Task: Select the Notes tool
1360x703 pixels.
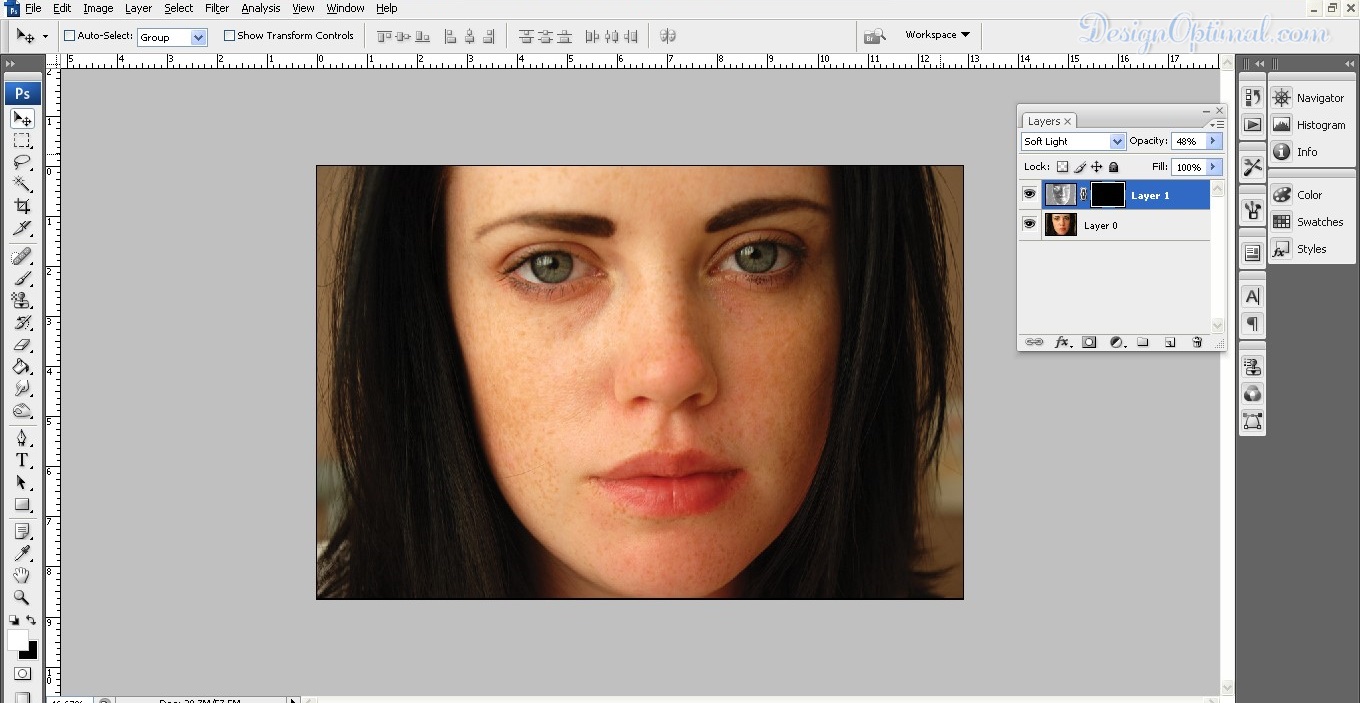Action: (22, 531)
